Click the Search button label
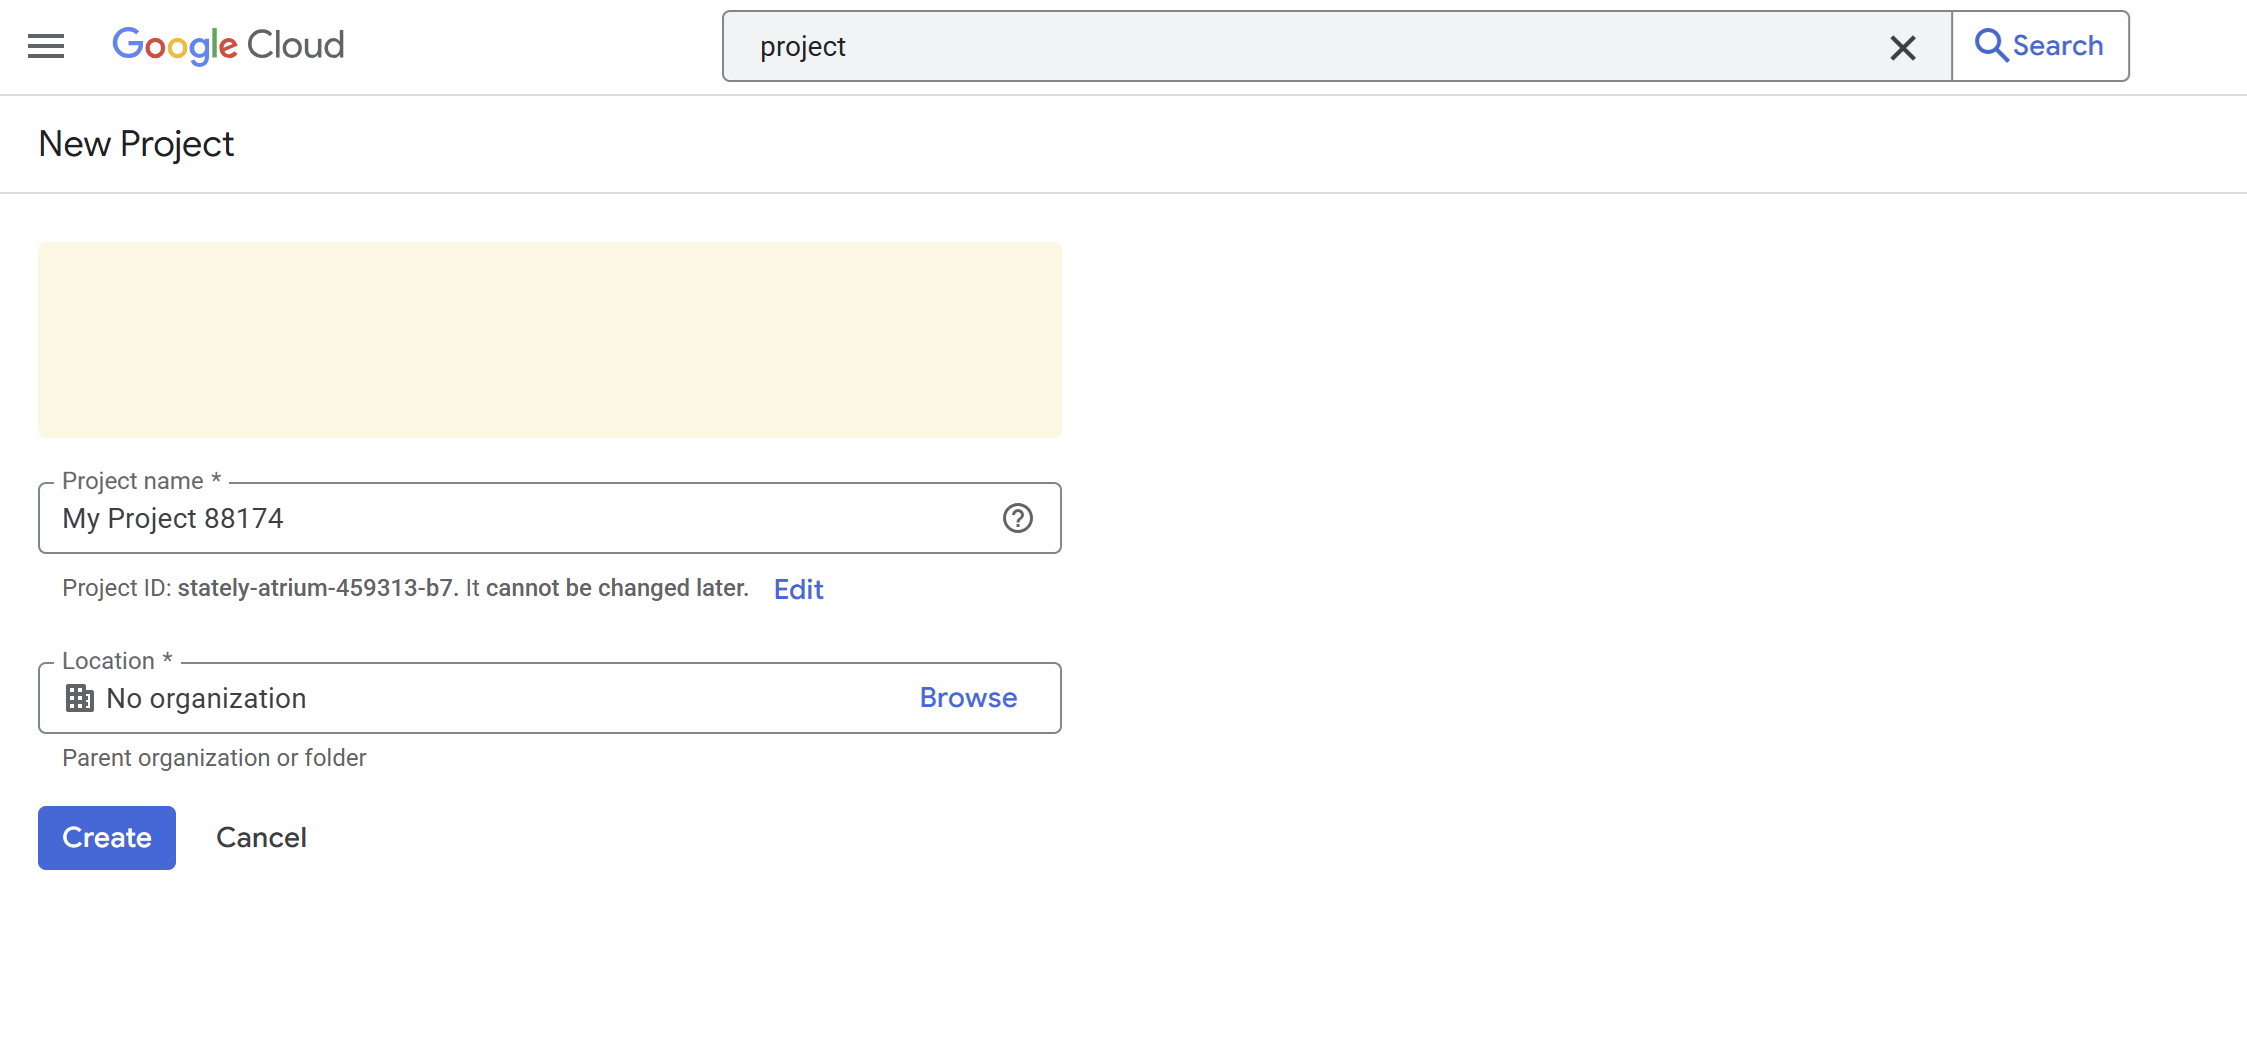 coord(2057,46)
